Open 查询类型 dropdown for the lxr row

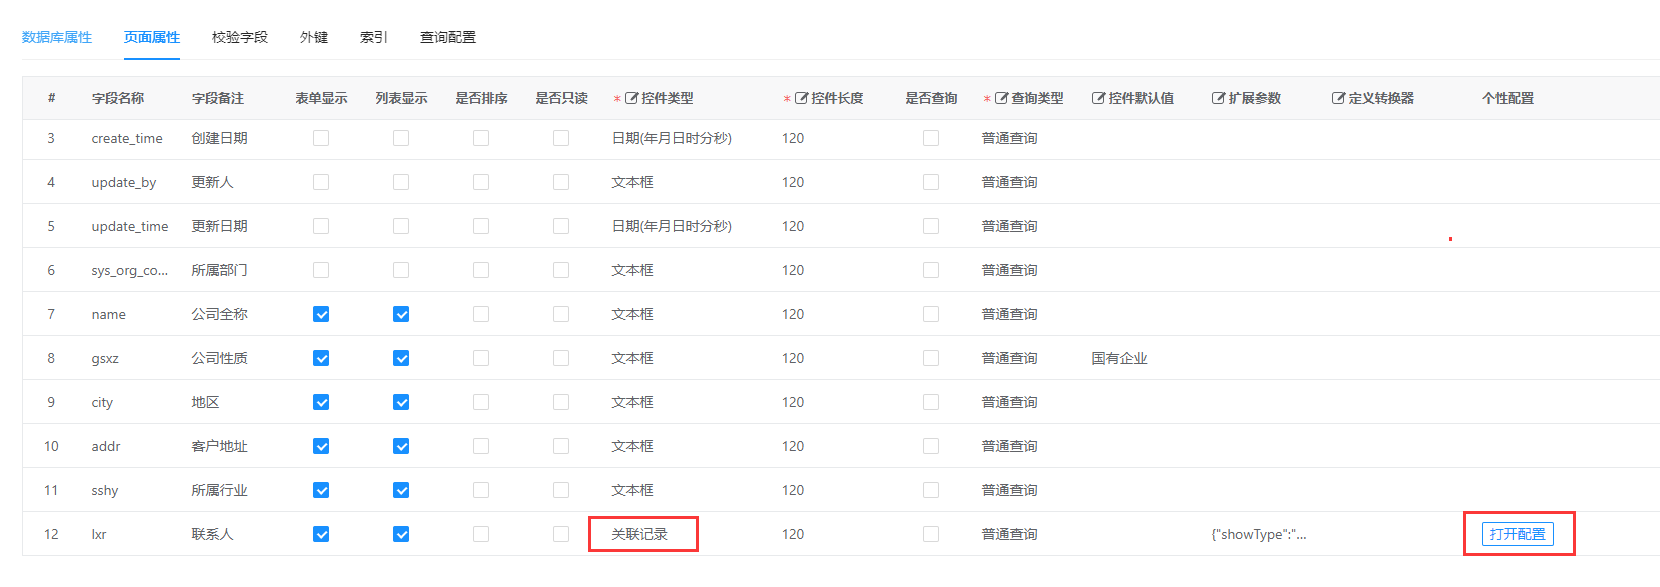coord(1010,534)
